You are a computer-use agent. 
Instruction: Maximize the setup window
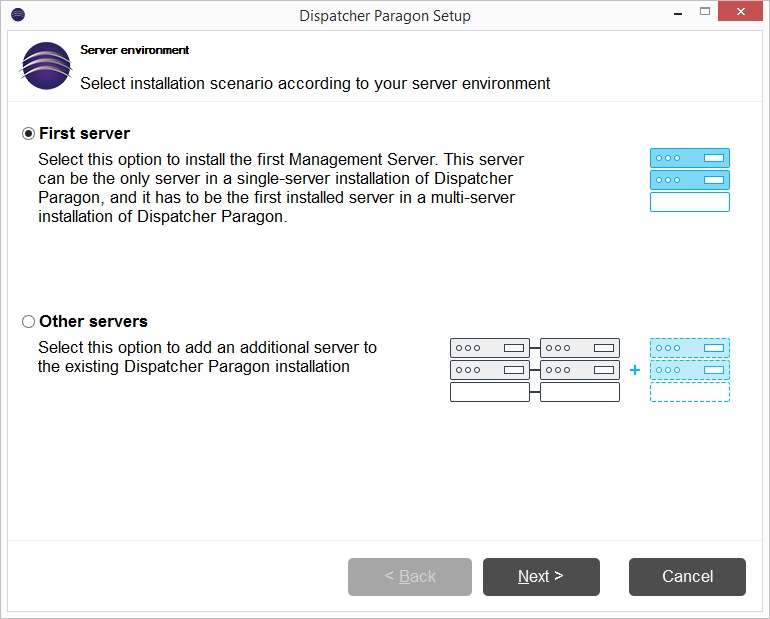705,12
